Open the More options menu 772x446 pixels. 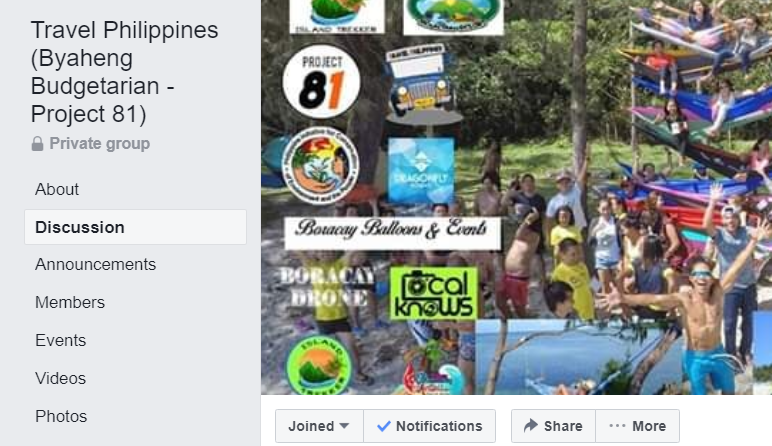click(x=638, y=426)
